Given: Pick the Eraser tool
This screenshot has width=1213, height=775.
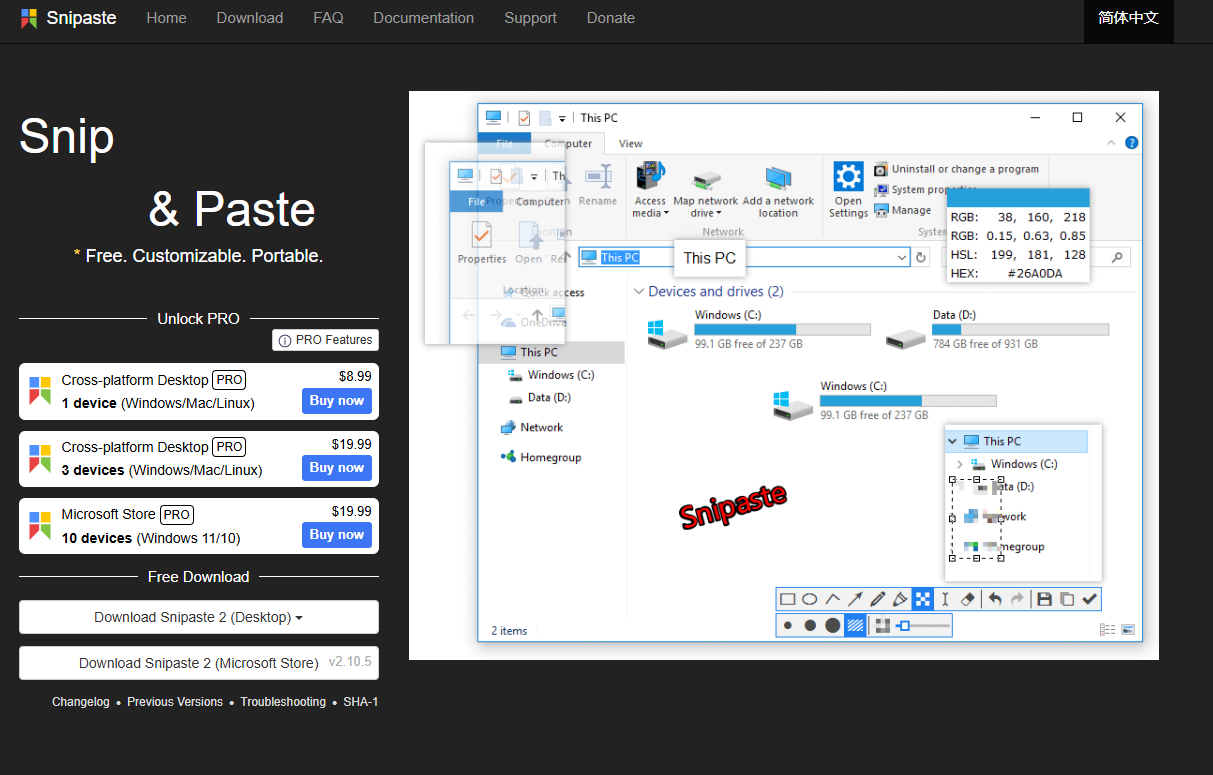Looking at the screenshot, I should (967, 599).
